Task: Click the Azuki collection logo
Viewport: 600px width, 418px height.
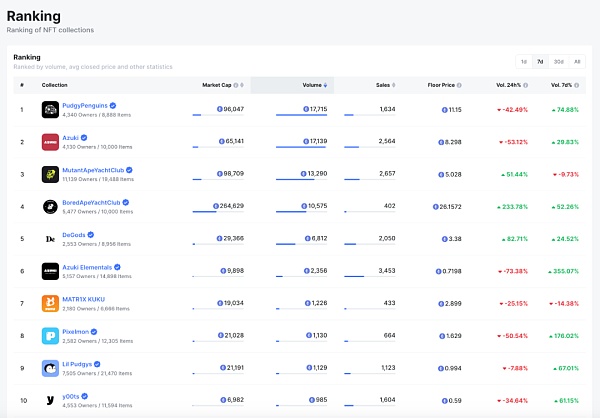Action: (50, 142)
